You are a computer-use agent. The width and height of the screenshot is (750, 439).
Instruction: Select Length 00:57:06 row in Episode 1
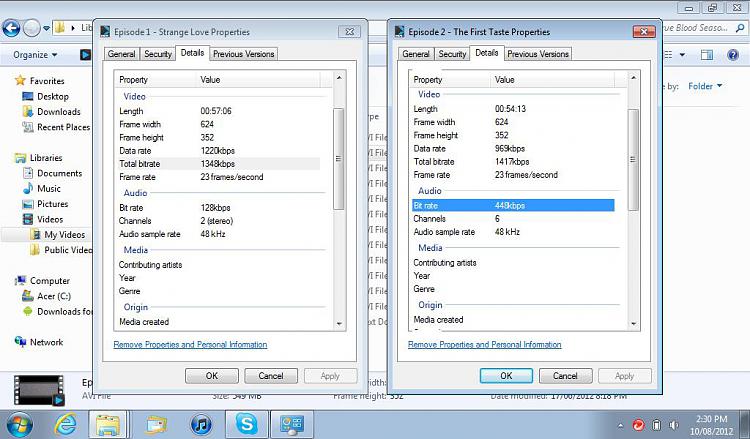(219, 111)
